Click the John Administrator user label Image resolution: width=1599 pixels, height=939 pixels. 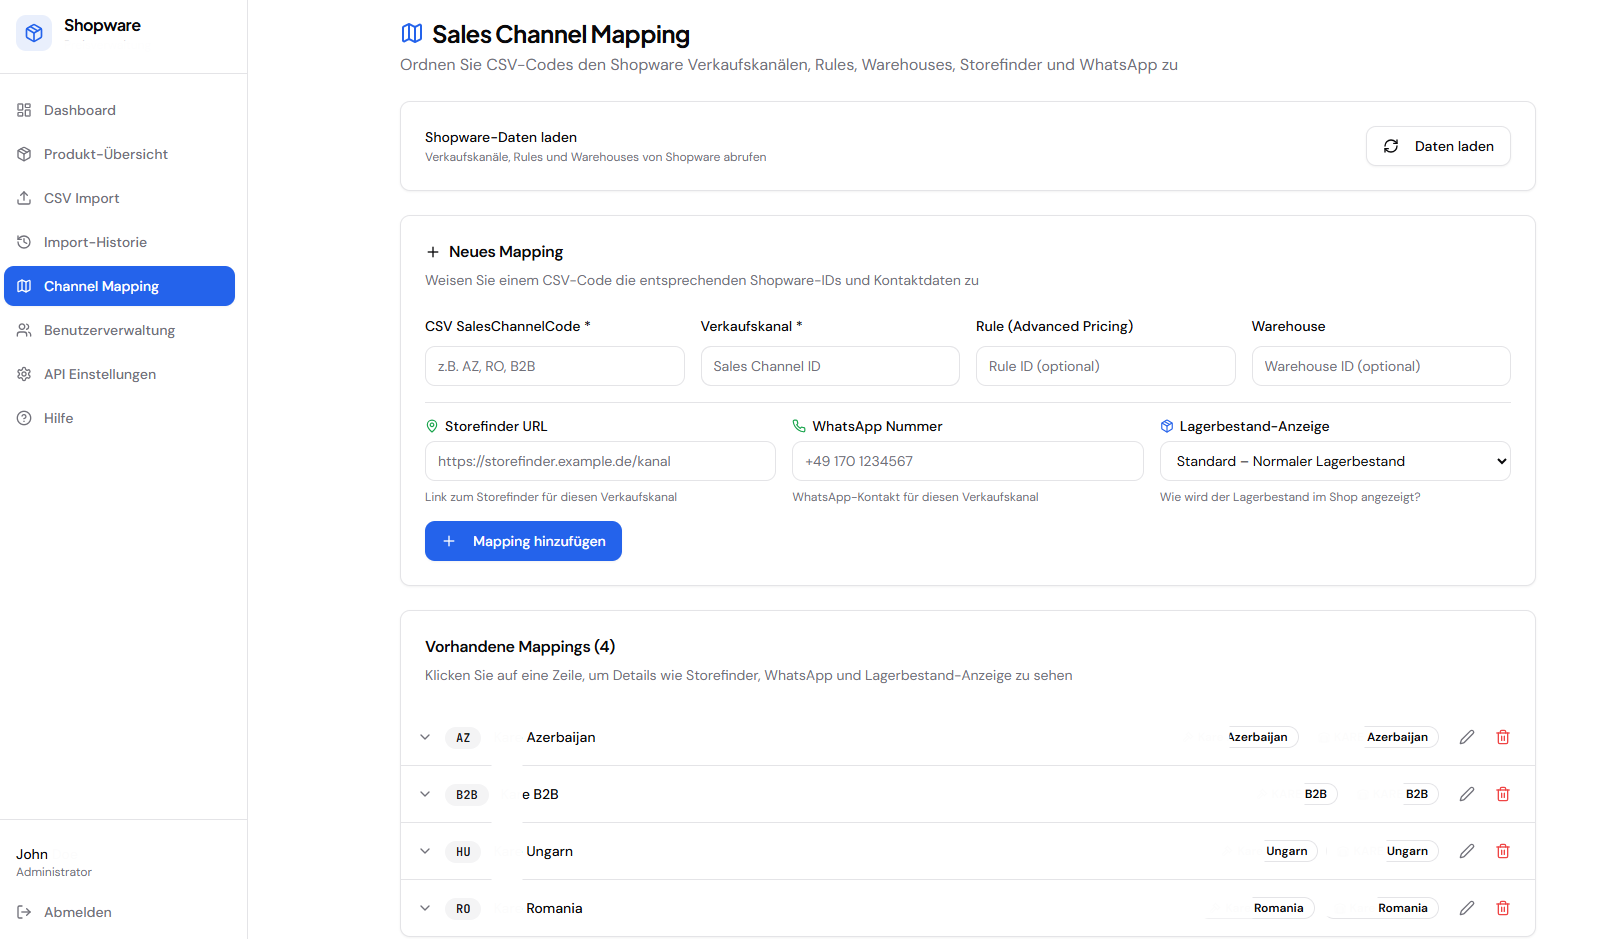[54, 862]
